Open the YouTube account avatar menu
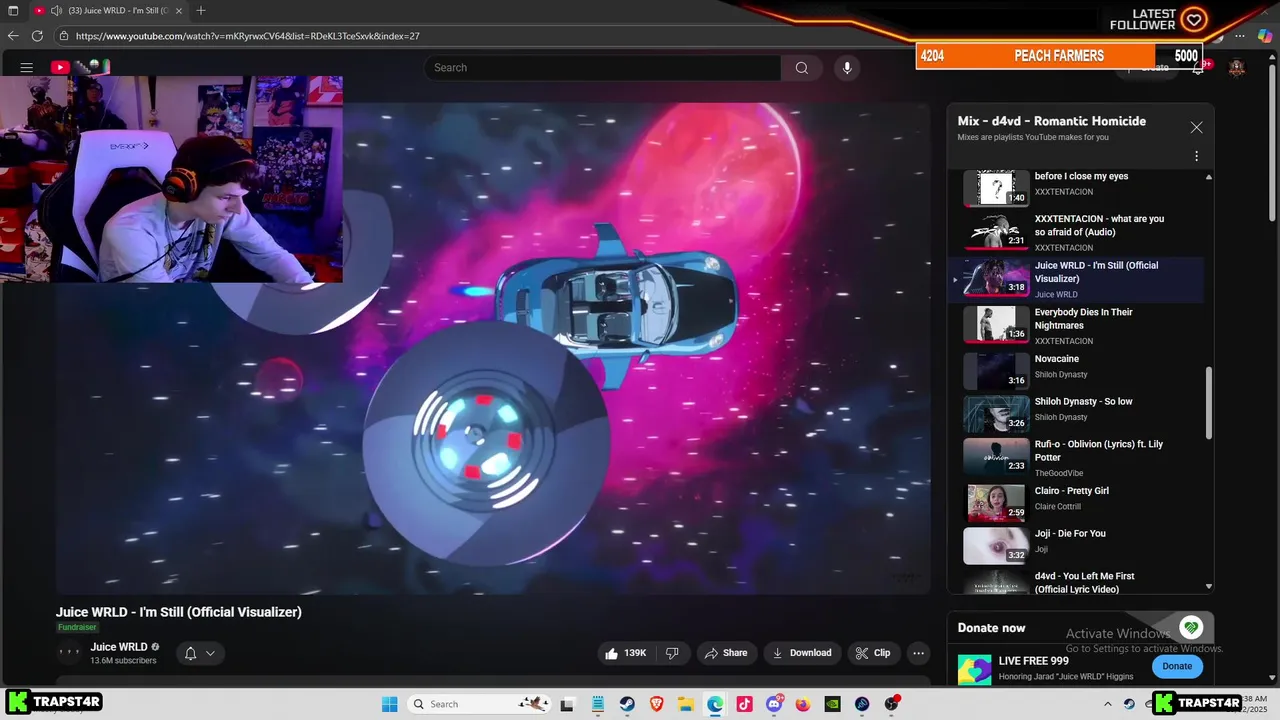The height and width of the screenshot is (720, 1280). point(1237,68)
